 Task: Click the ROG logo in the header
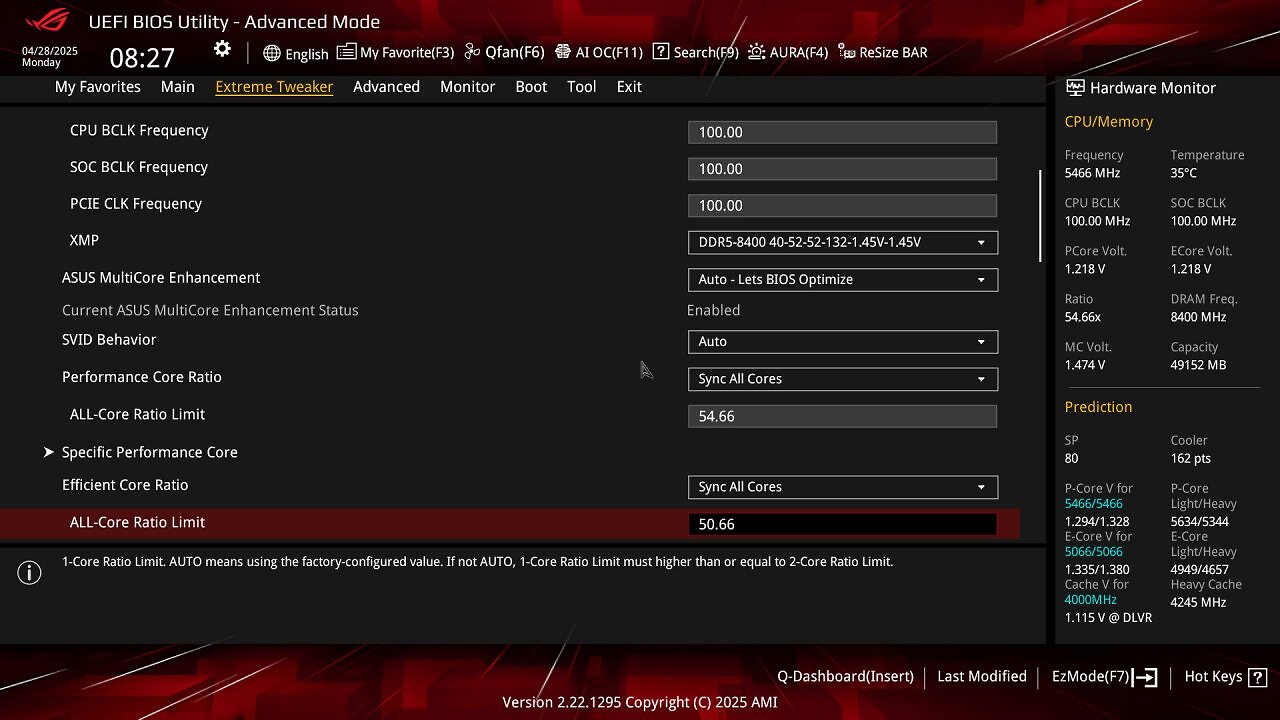(x=47, y=20)
